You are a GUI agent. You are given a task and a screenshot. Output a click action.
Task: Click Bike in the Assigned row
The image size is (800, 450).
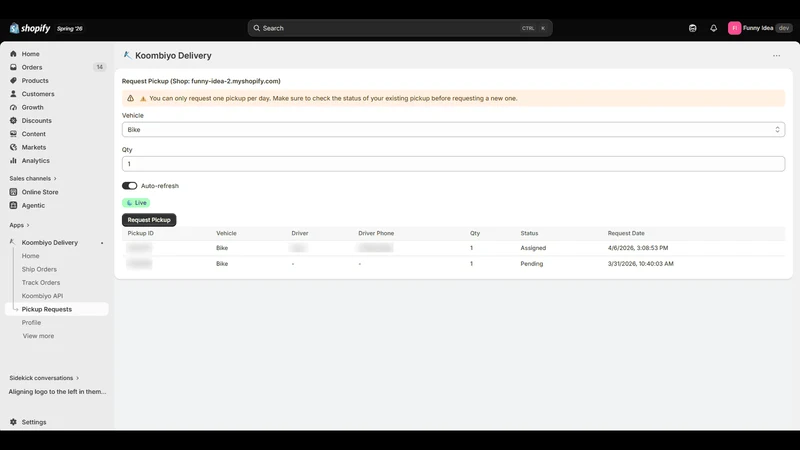[222, 248]
